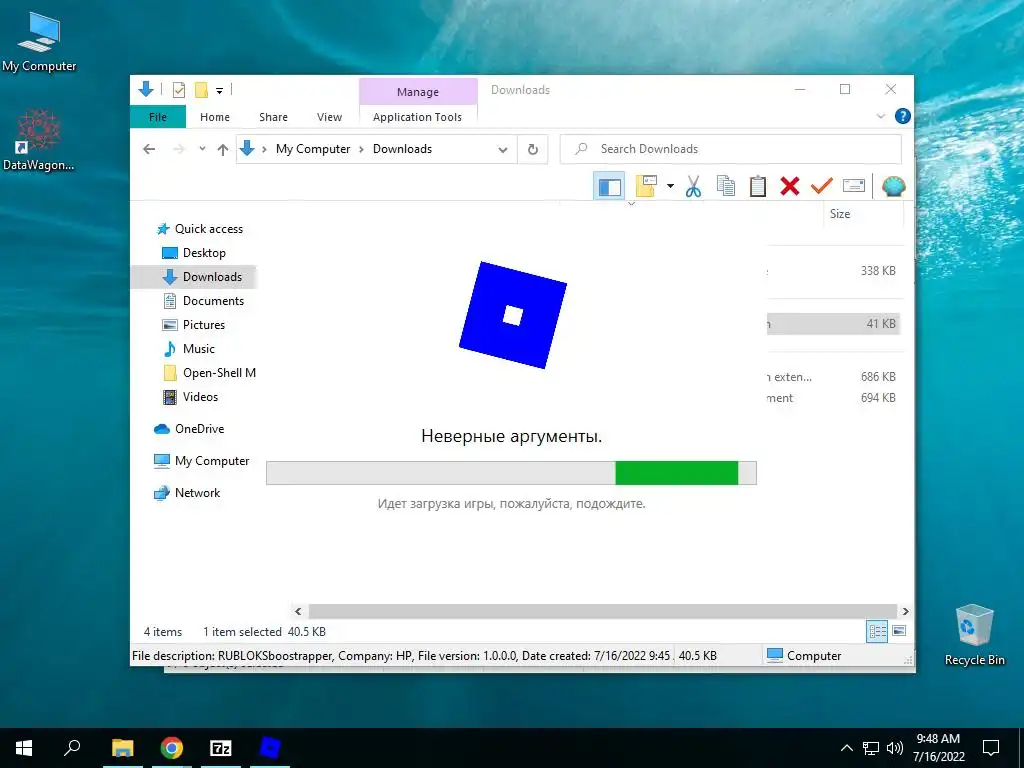Open the Share ribbon tab
Screen dimensions: 1024x768
pos(273,117)
